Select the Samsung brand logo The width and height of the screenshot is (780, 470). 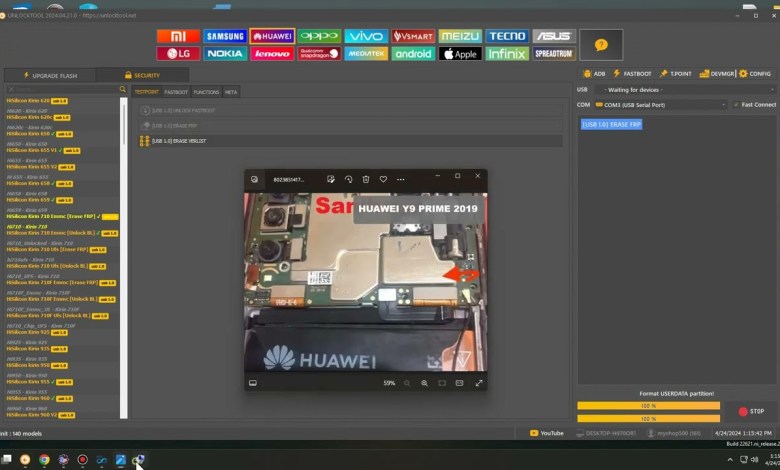225,36
